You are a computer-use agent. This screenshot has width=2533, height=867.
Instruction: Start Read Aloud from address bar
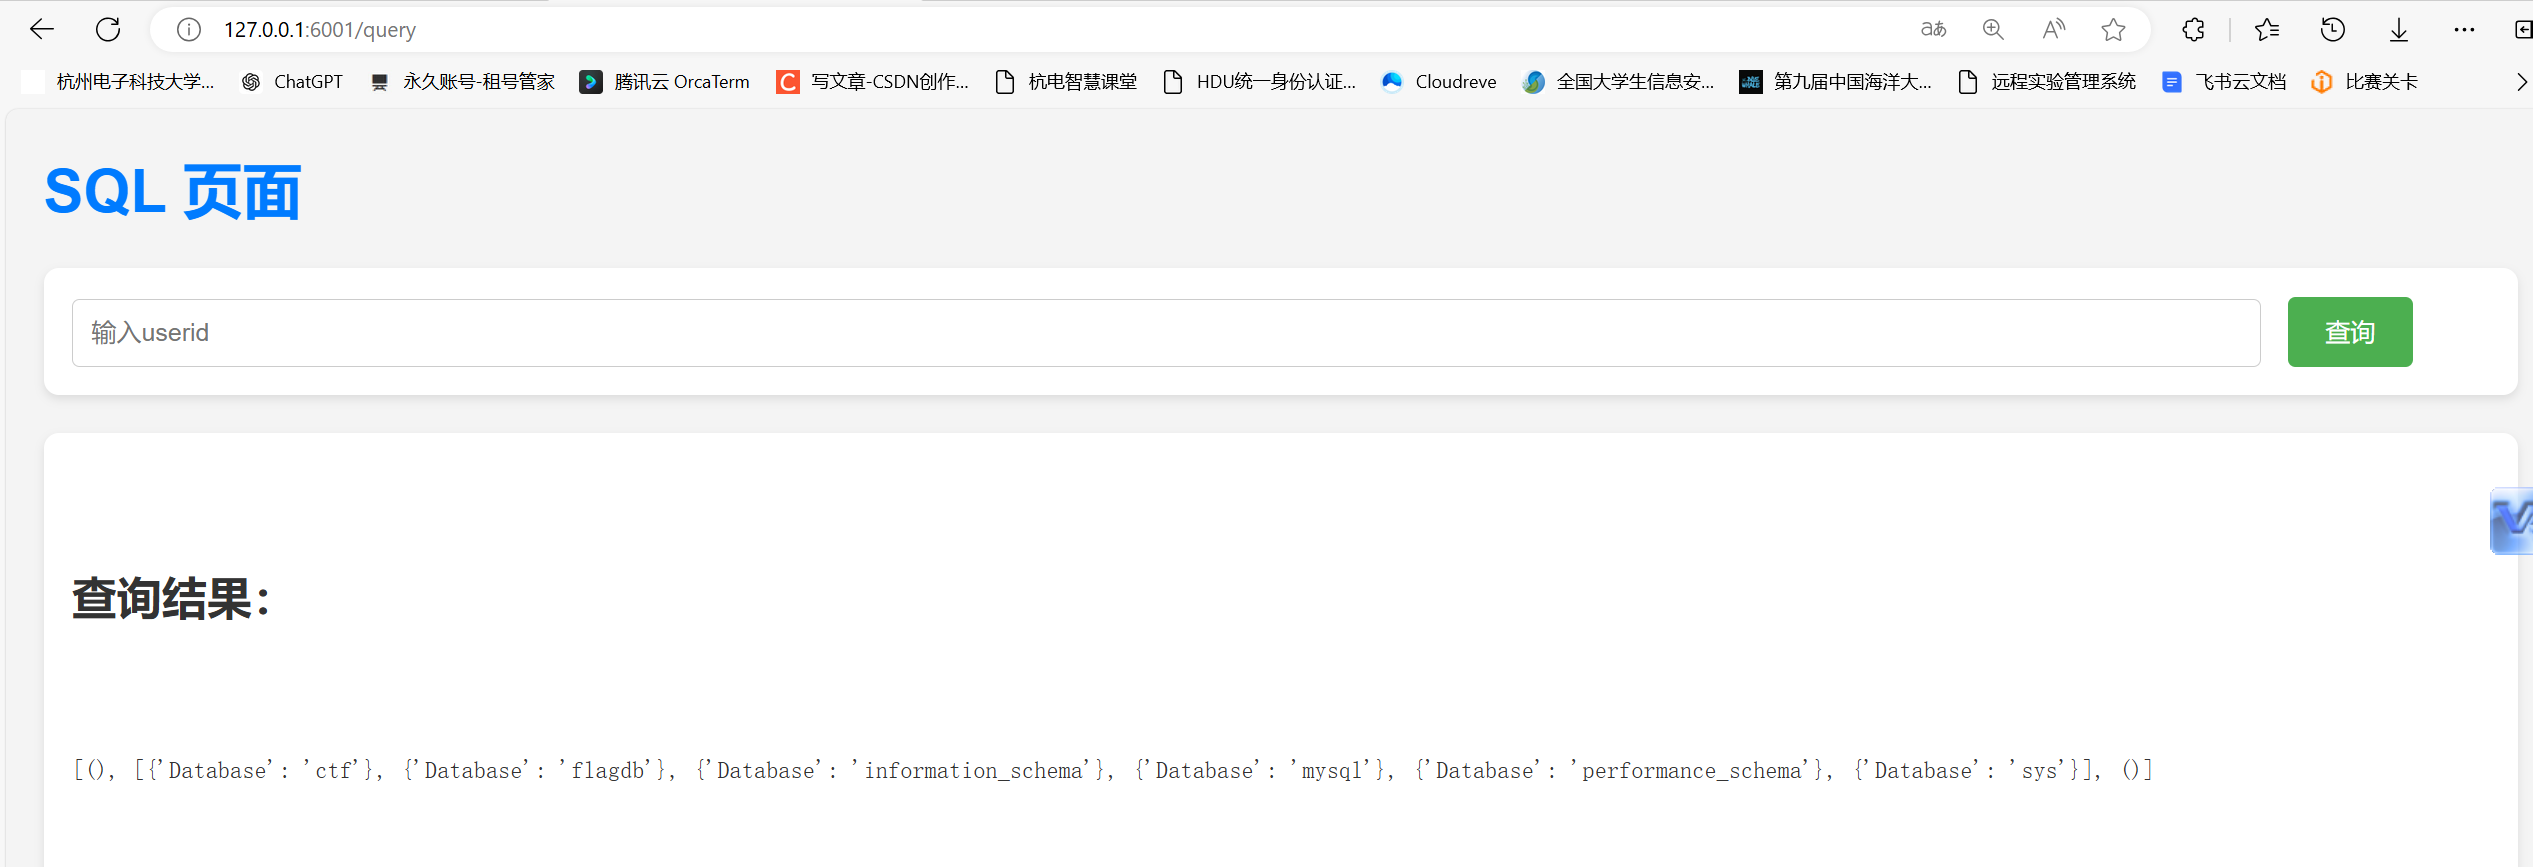point(2053,30)
